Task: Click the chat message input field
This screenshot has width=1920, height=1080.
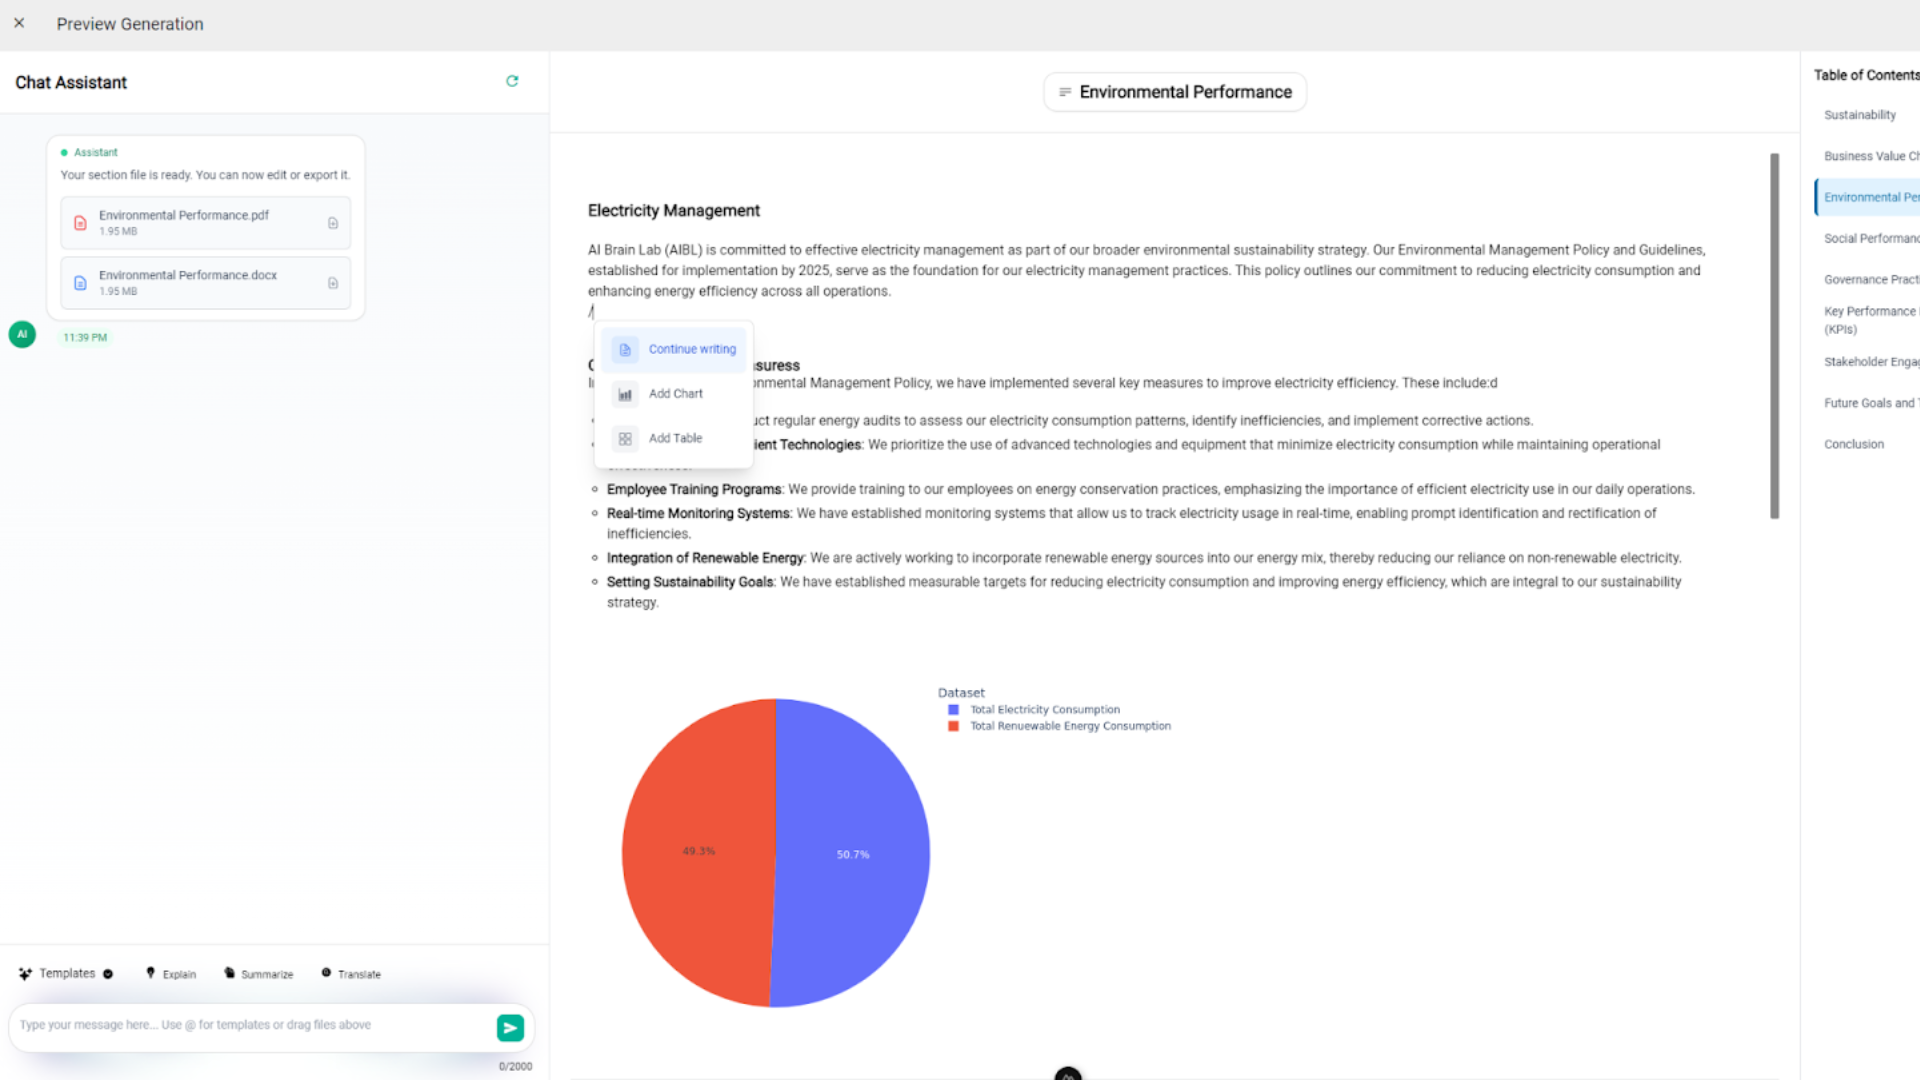Action: click(x=250, y=1025)
